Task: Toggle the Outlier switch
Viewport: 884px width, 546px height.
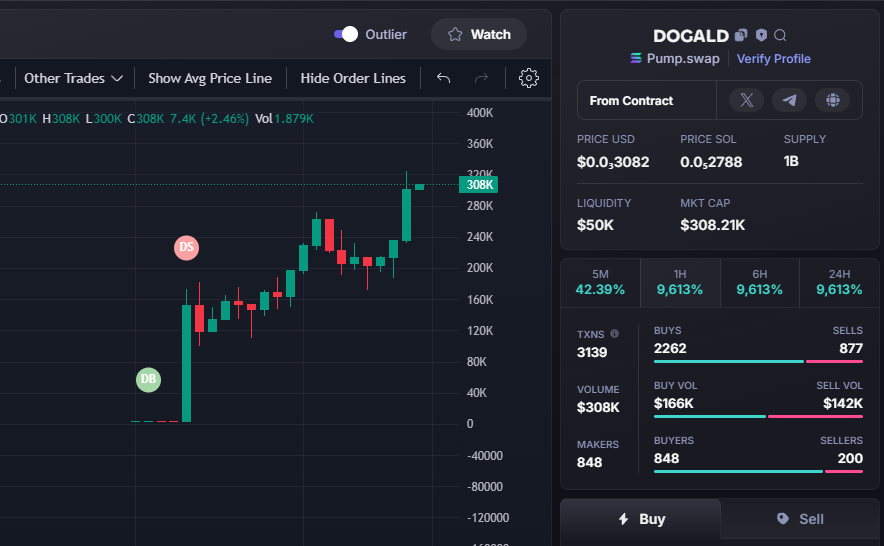Action: [346, 34]
